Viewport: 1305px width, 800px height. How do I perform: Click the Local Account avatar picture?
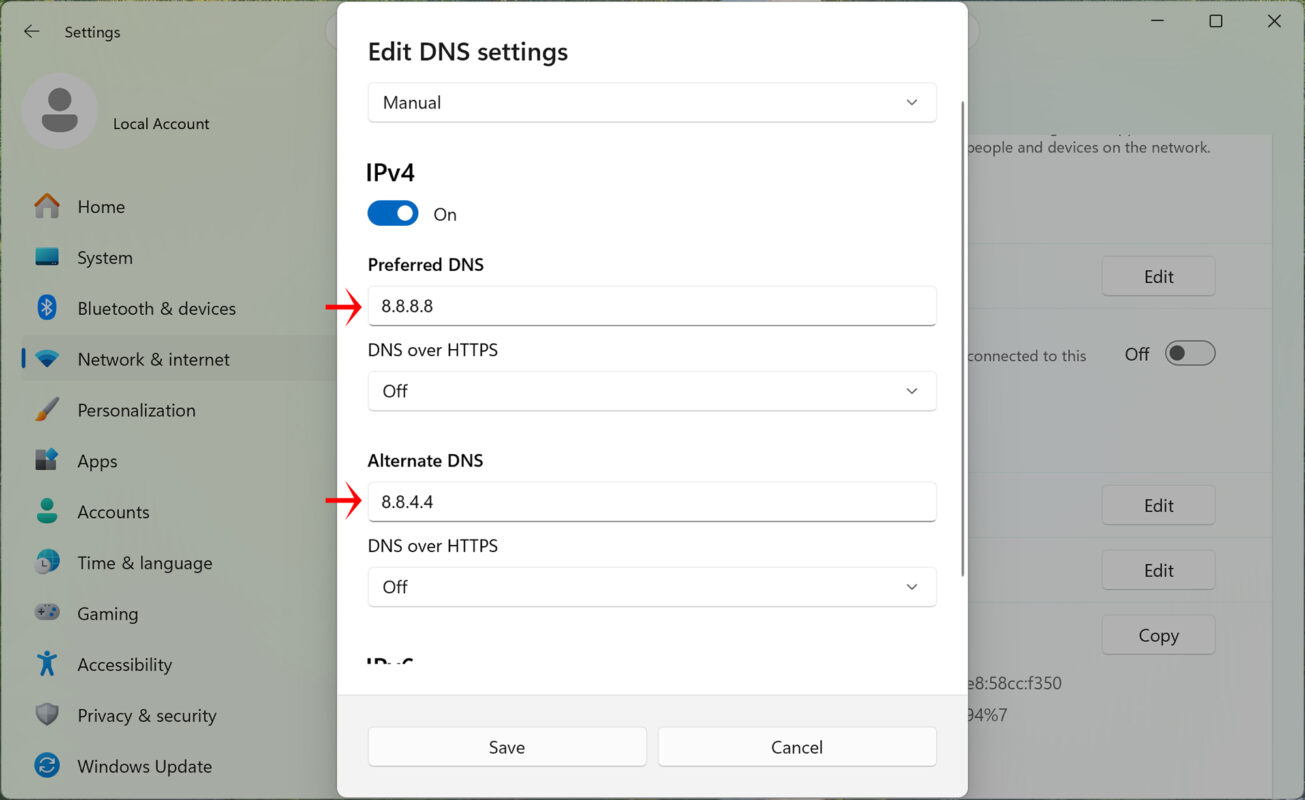(x=60, y=111)
